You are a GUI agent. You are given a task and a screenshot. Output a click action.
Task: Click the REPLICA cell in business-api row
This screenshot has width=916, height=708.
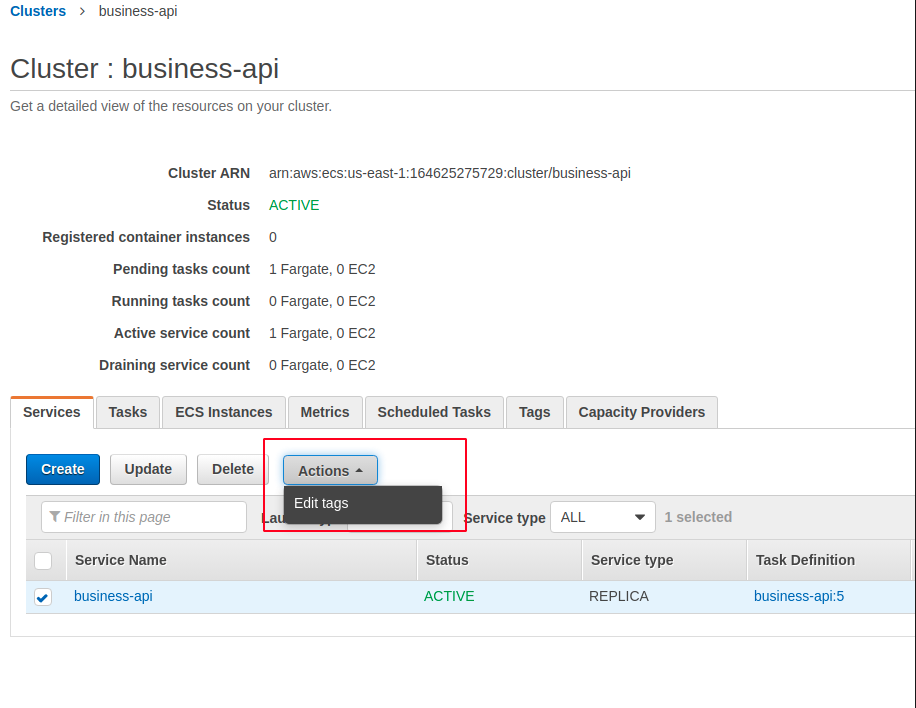[619, 596]
